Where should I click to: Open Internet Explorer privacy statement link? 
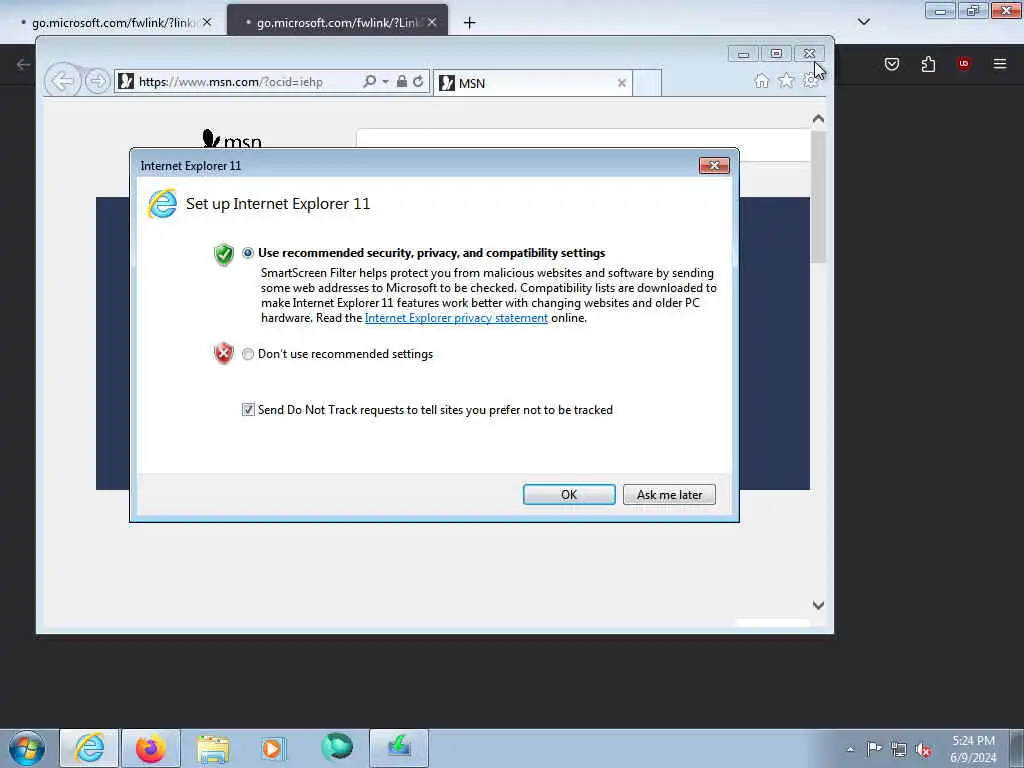456,318
